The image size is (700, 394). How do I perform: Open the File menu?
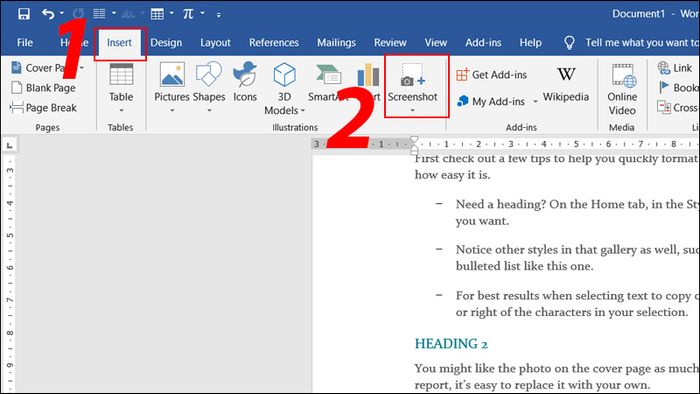[x=25, y=43]
